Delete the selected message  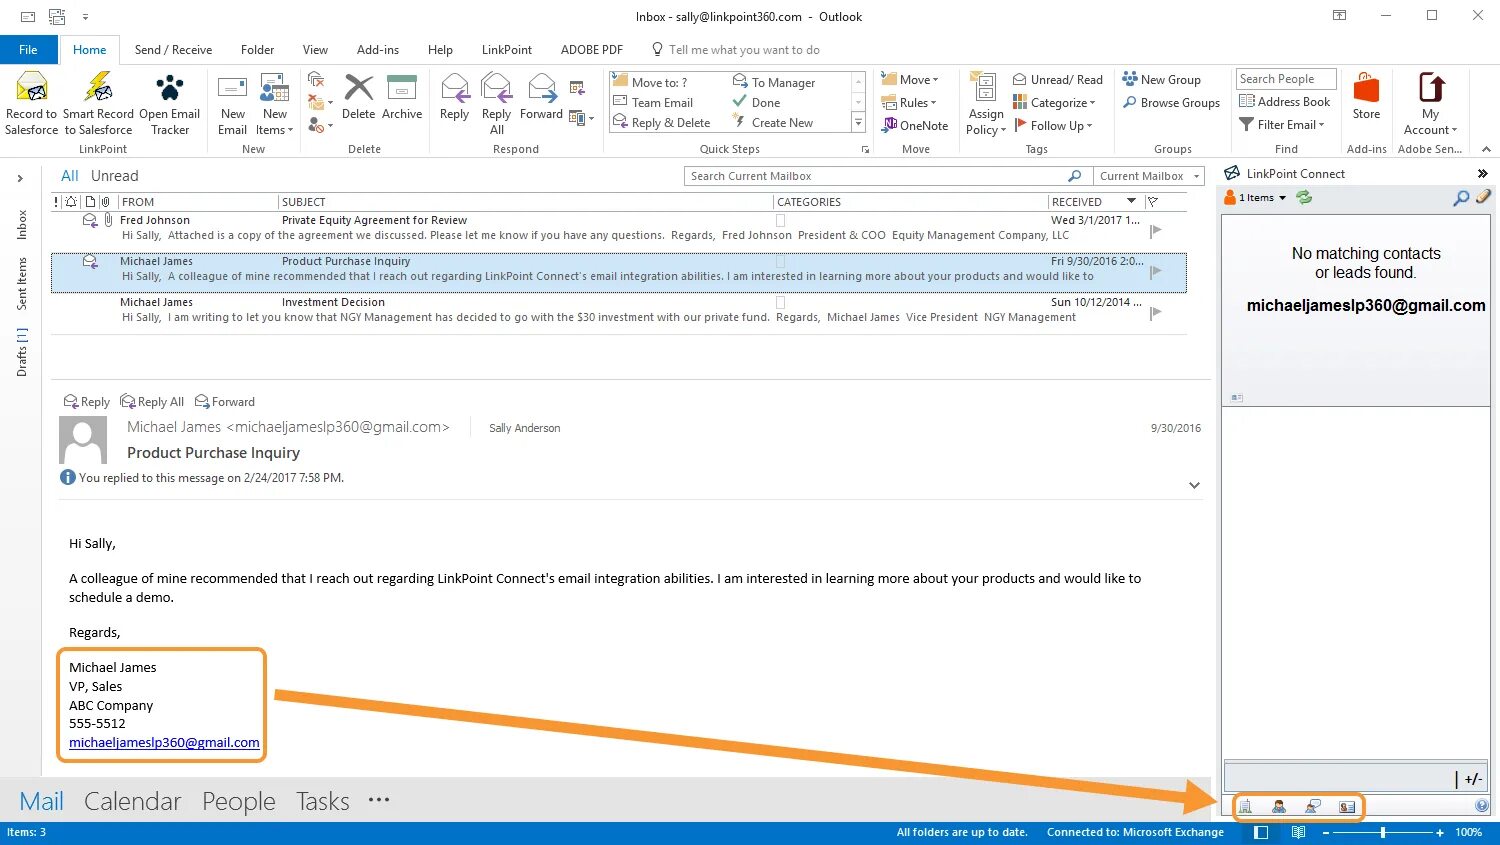coord(358,97)
